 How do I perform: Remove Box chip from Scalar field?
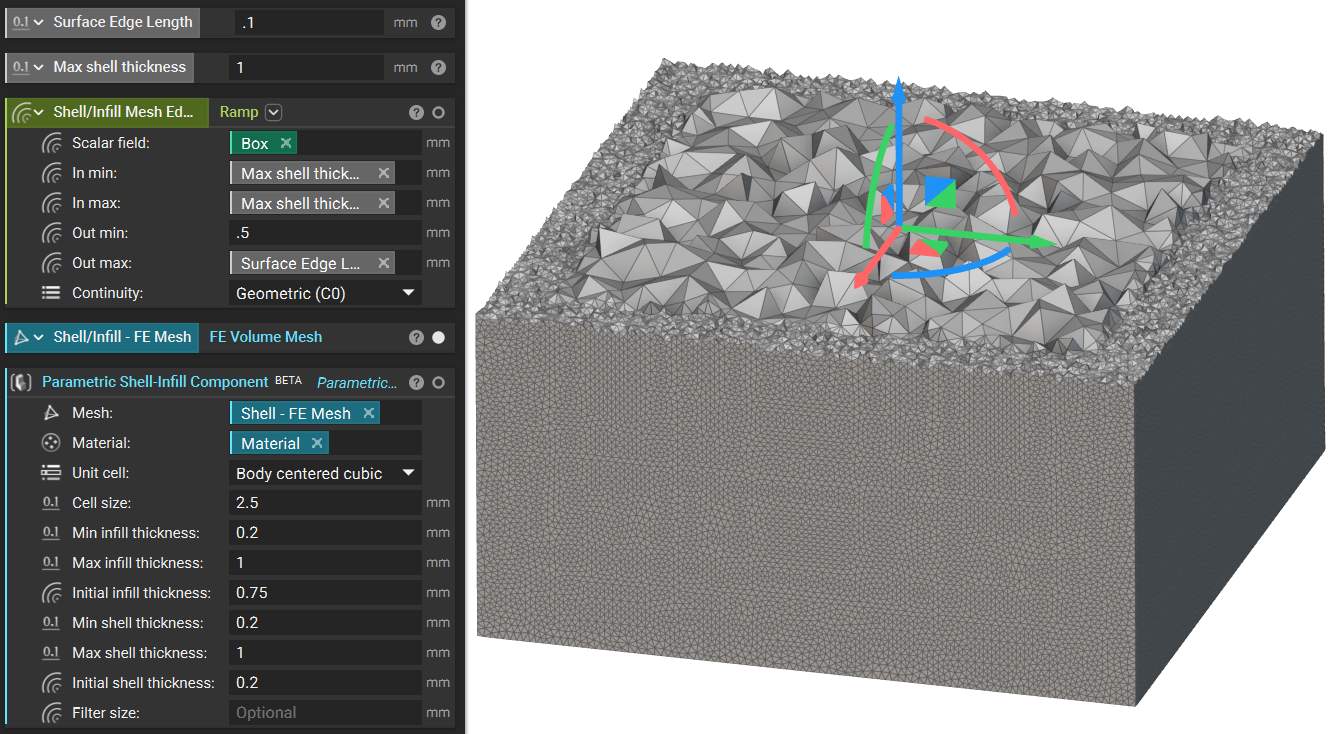pyautogui.click(x=286, y=143)
